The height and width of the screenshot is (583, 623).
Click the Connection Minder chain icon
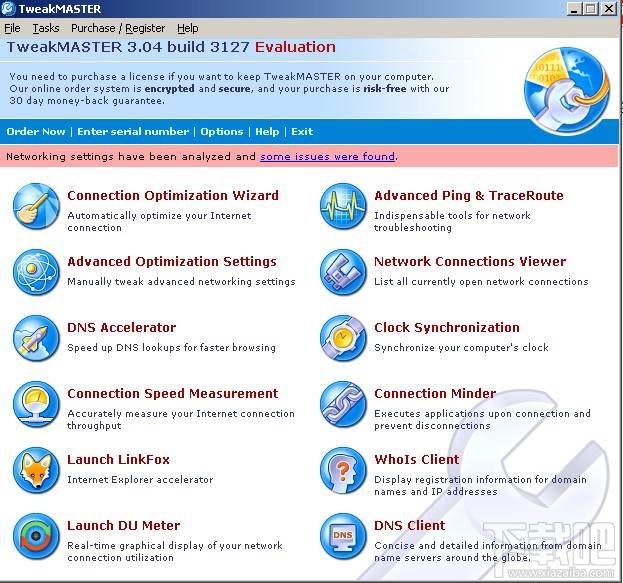pos(343,404)
